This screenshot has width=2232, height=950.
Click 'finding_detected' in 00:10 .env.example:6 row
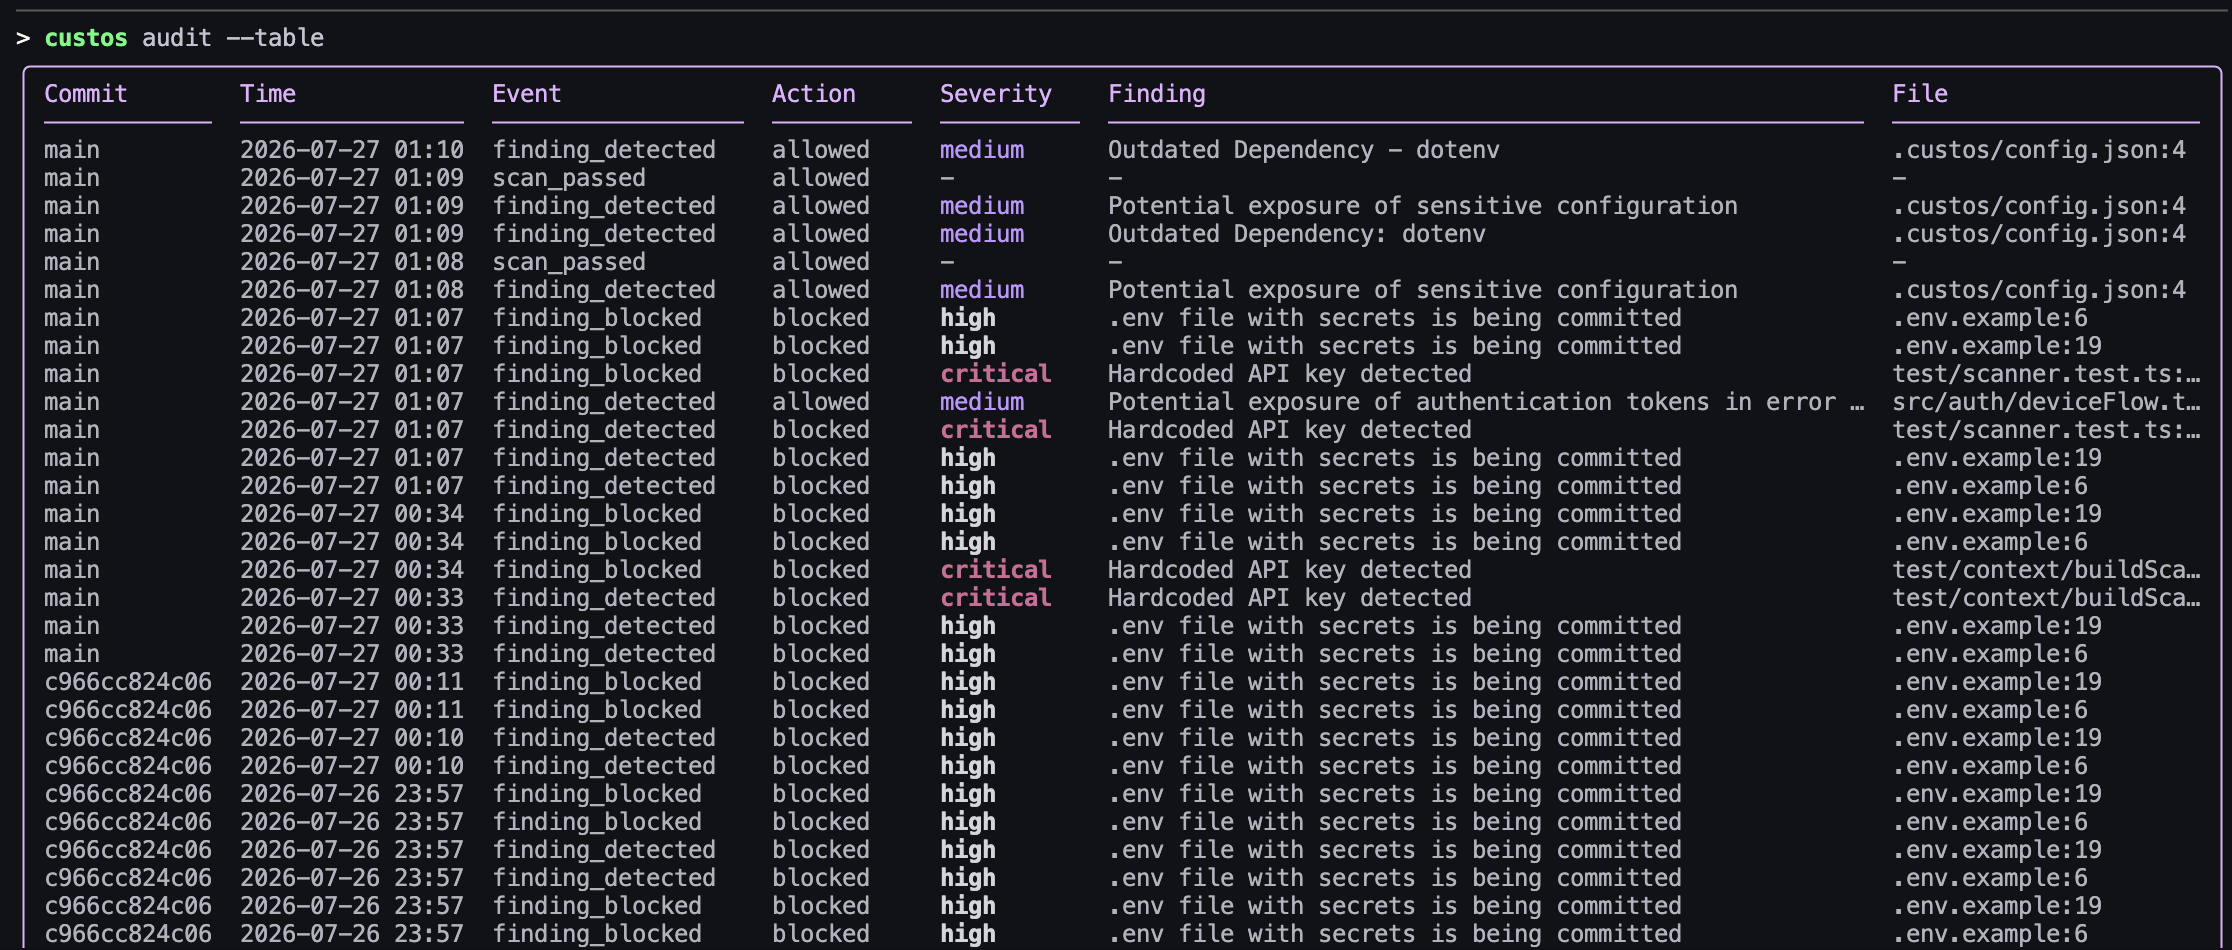click(604, 766)
